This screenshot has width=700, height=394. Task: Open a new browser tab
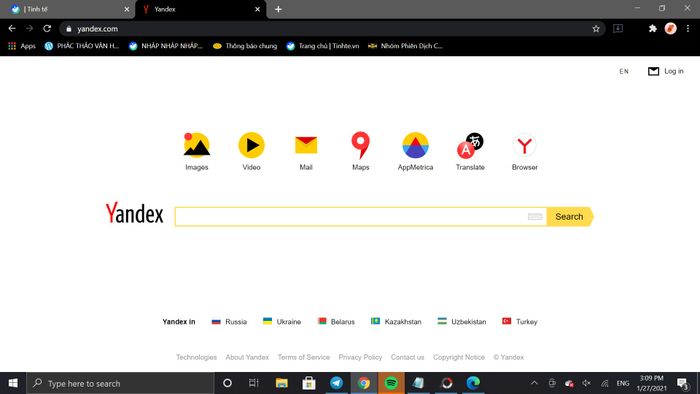pos(278,9)
